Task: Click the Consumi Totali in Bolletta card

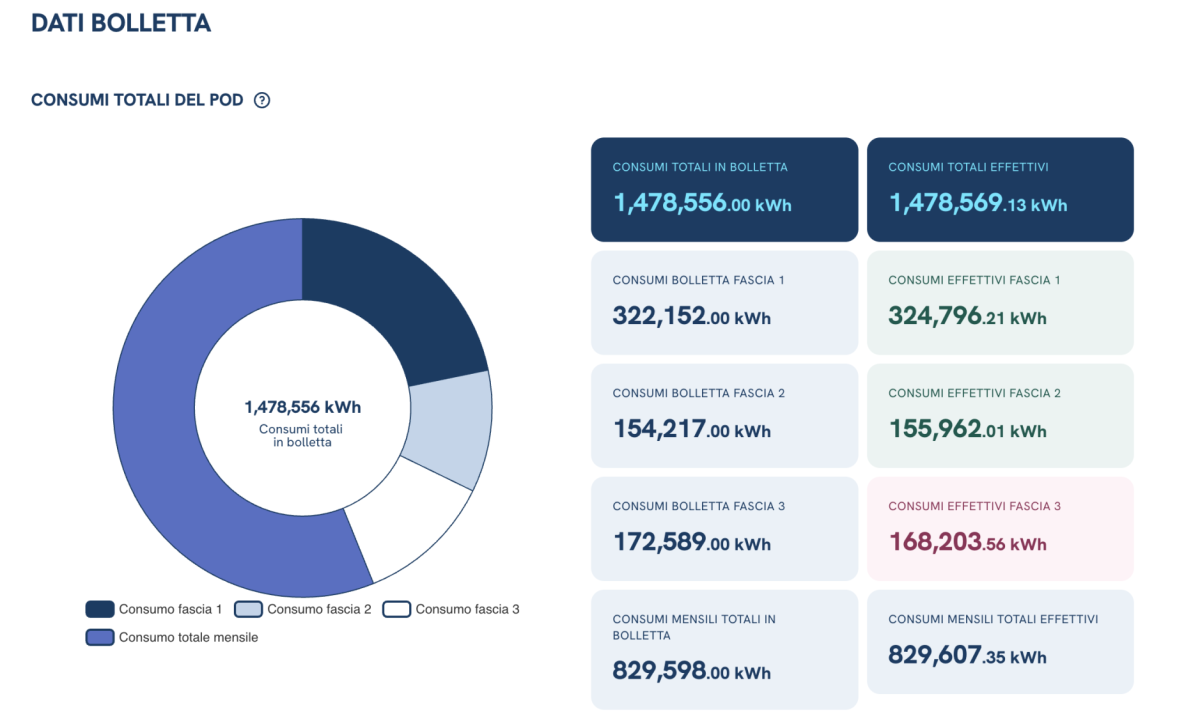Action: (724, 190)
